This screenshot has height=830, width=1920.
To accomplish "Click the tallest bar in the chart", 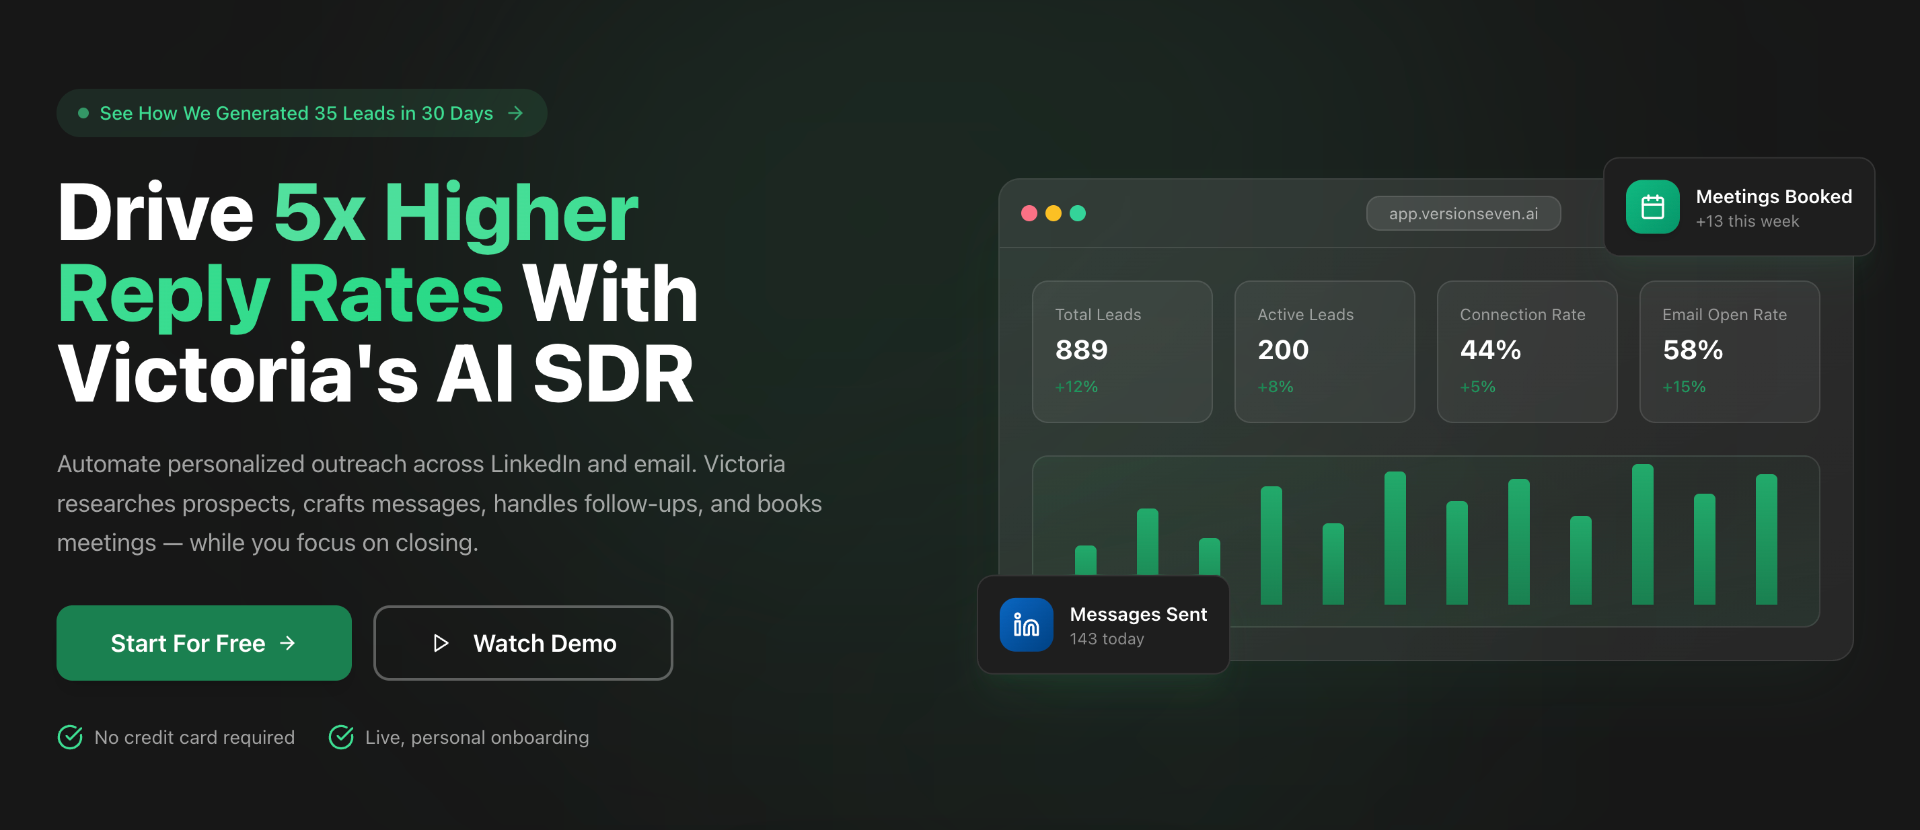I will coord(1642,535).
